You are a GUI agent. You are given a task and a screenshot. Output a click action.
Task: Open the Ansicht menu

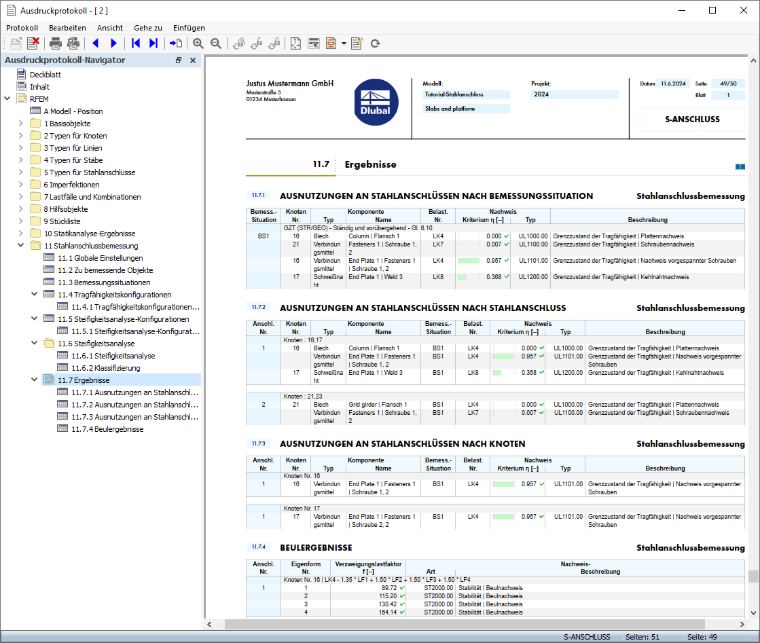pos(110,28)
